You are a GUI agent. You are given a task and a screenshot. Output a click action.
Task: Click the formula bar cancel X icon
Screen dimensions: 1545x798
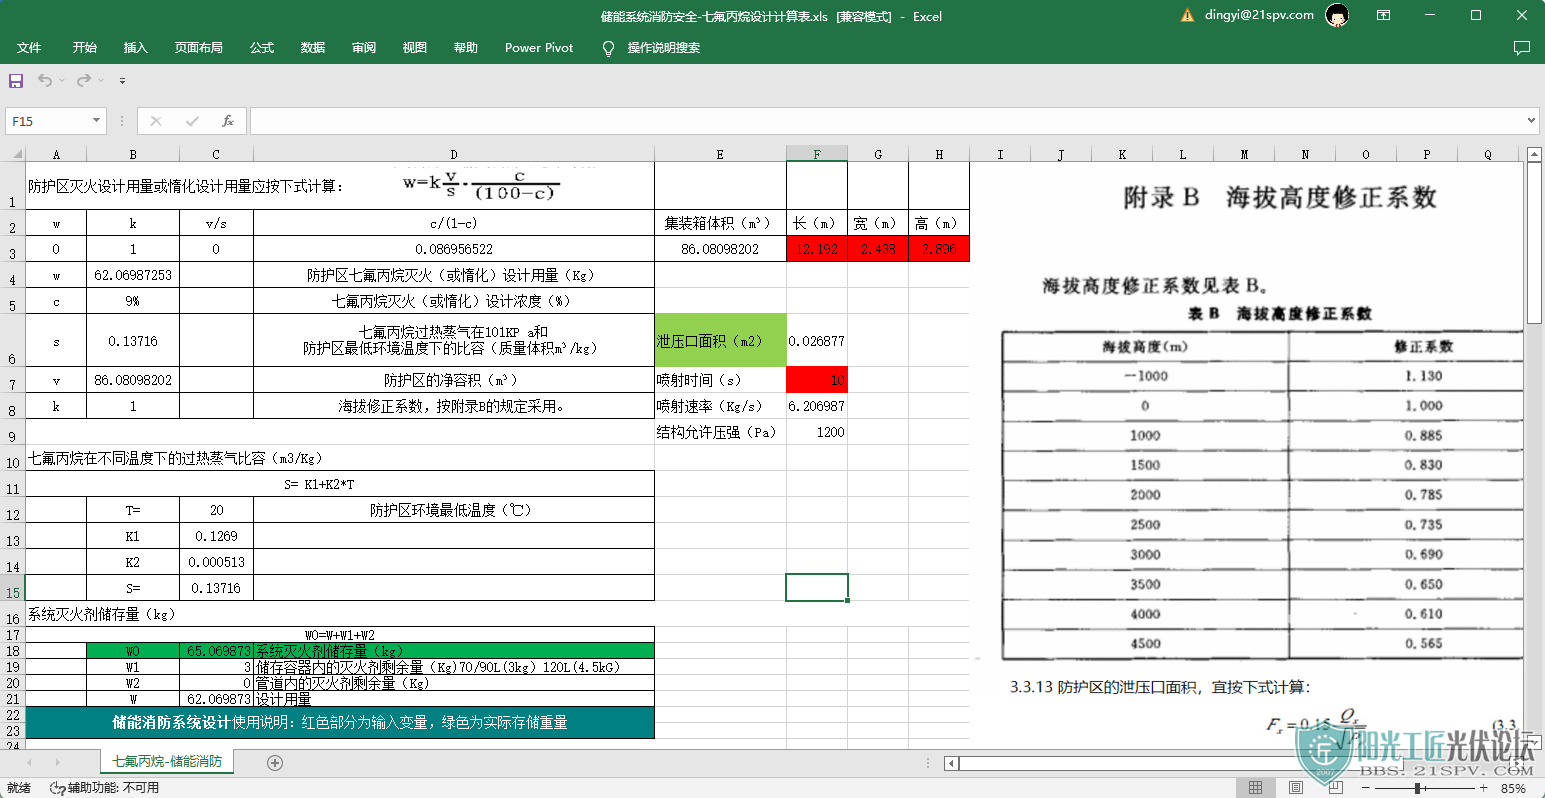point(156,121)
